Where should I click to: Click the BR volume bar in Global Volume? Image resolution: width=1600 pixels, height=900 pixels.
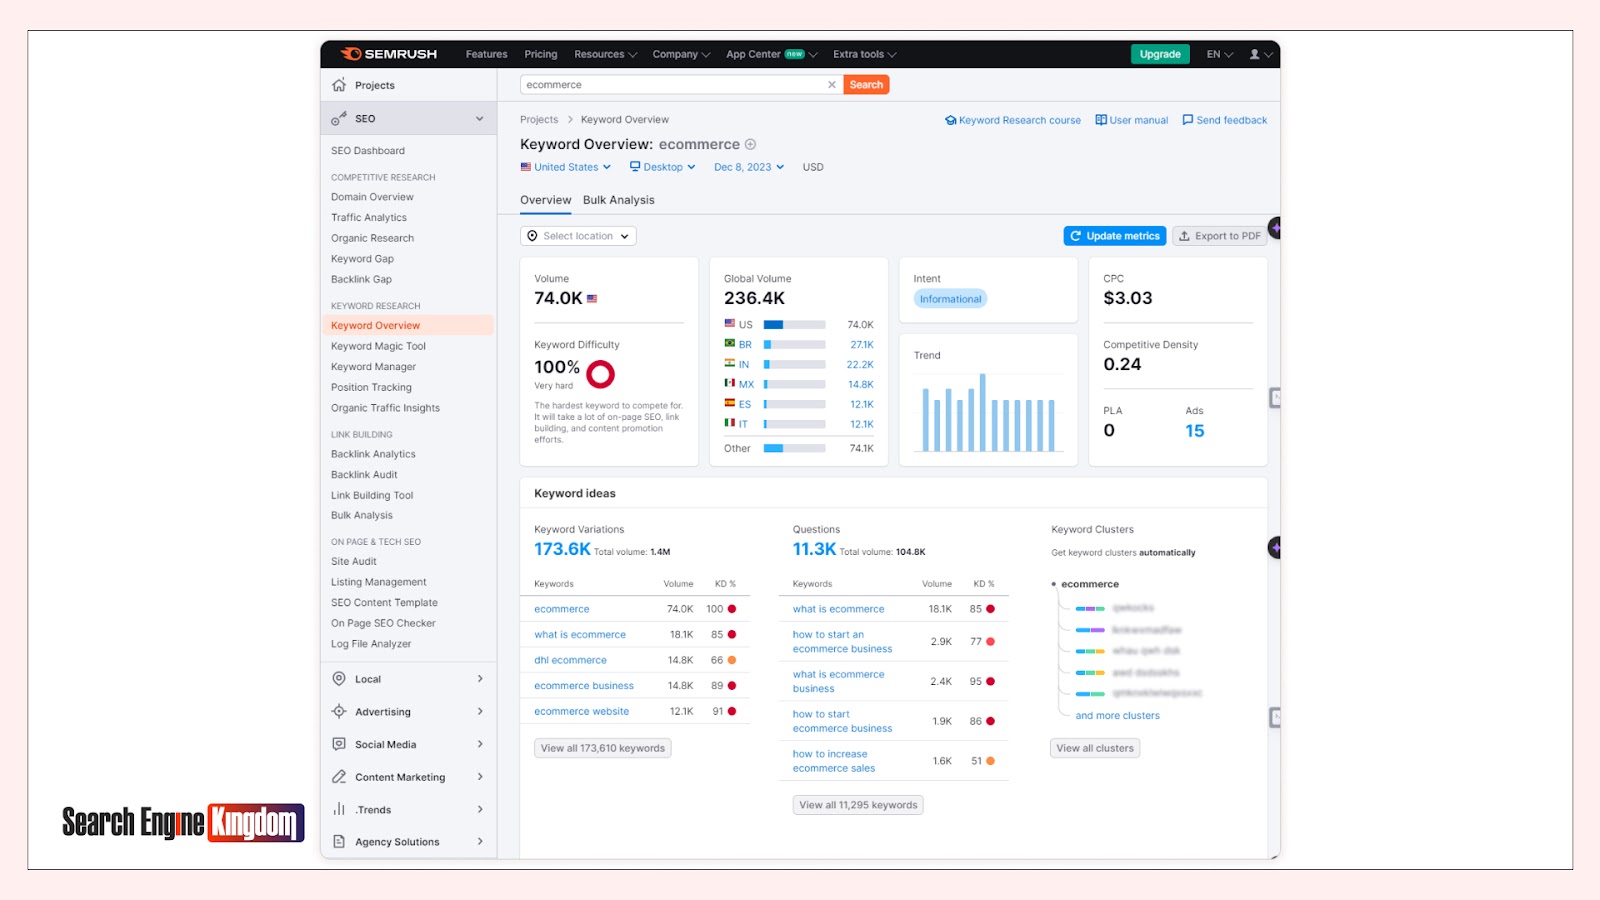[795, 345]
